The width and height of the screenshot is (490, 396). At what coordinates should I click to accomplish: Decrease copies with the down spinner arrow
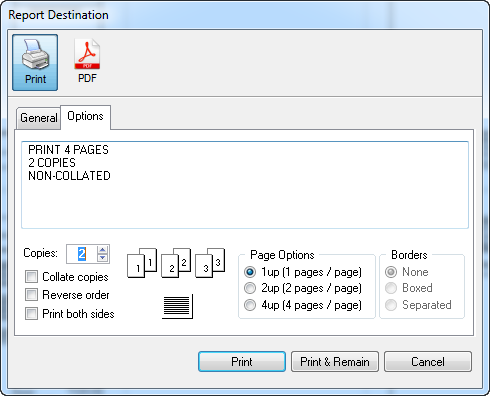click(x=103, y=258)
